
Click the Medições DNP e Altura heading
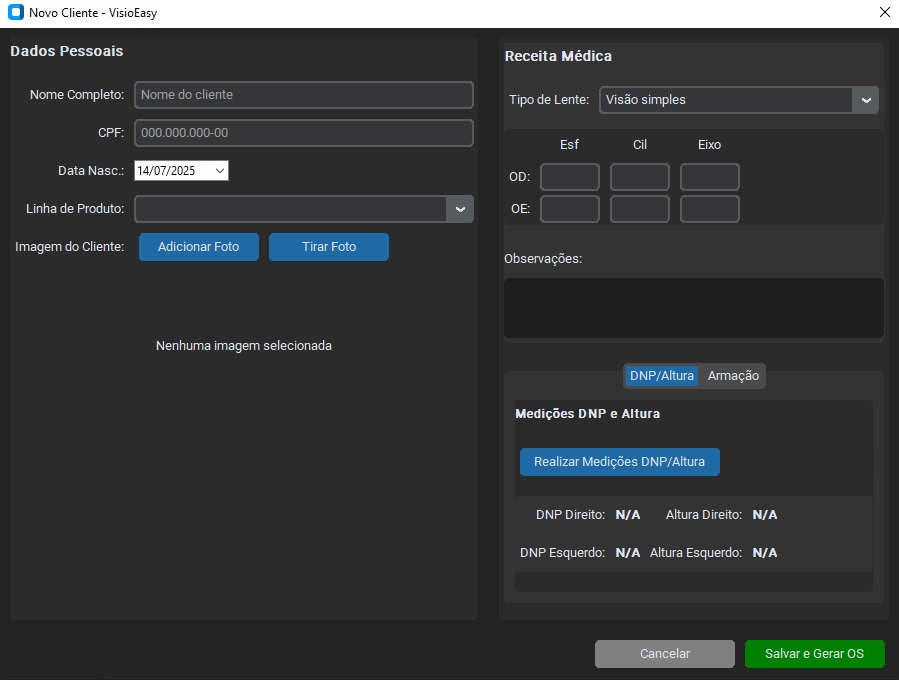point(588,414)
